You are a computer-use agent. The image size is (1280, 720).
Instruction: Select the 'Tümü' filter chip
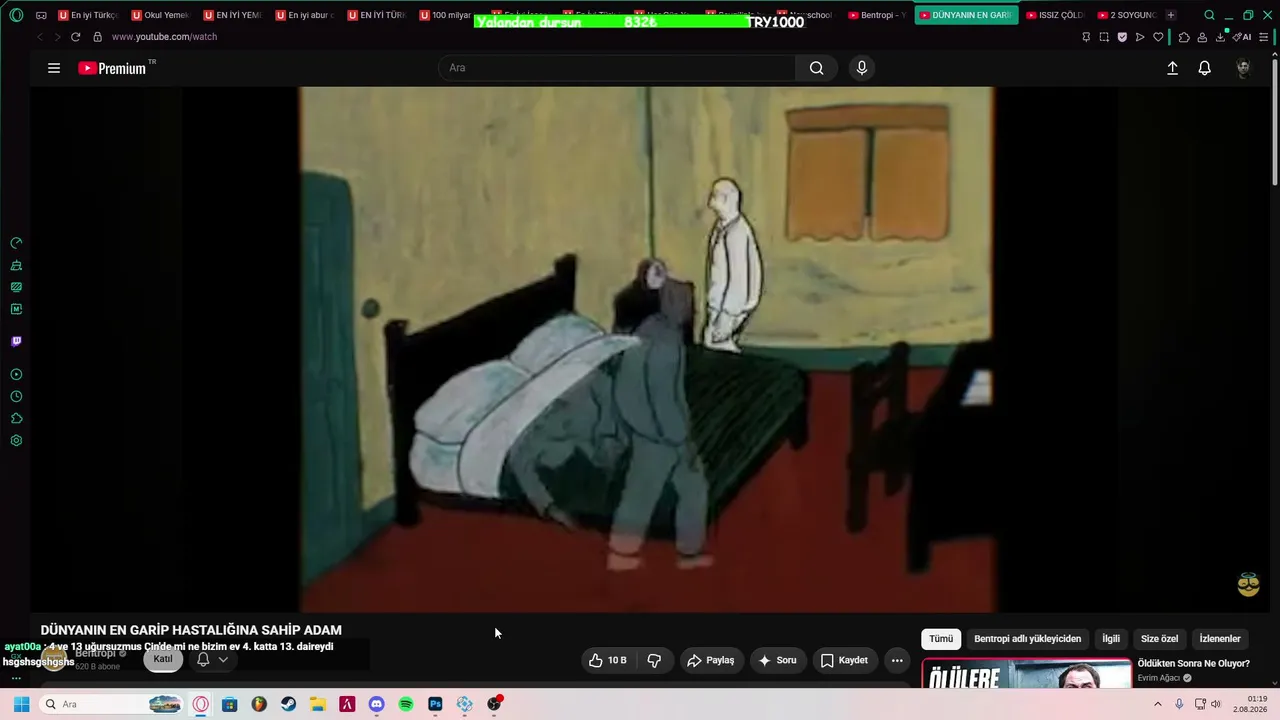(941, 639)
